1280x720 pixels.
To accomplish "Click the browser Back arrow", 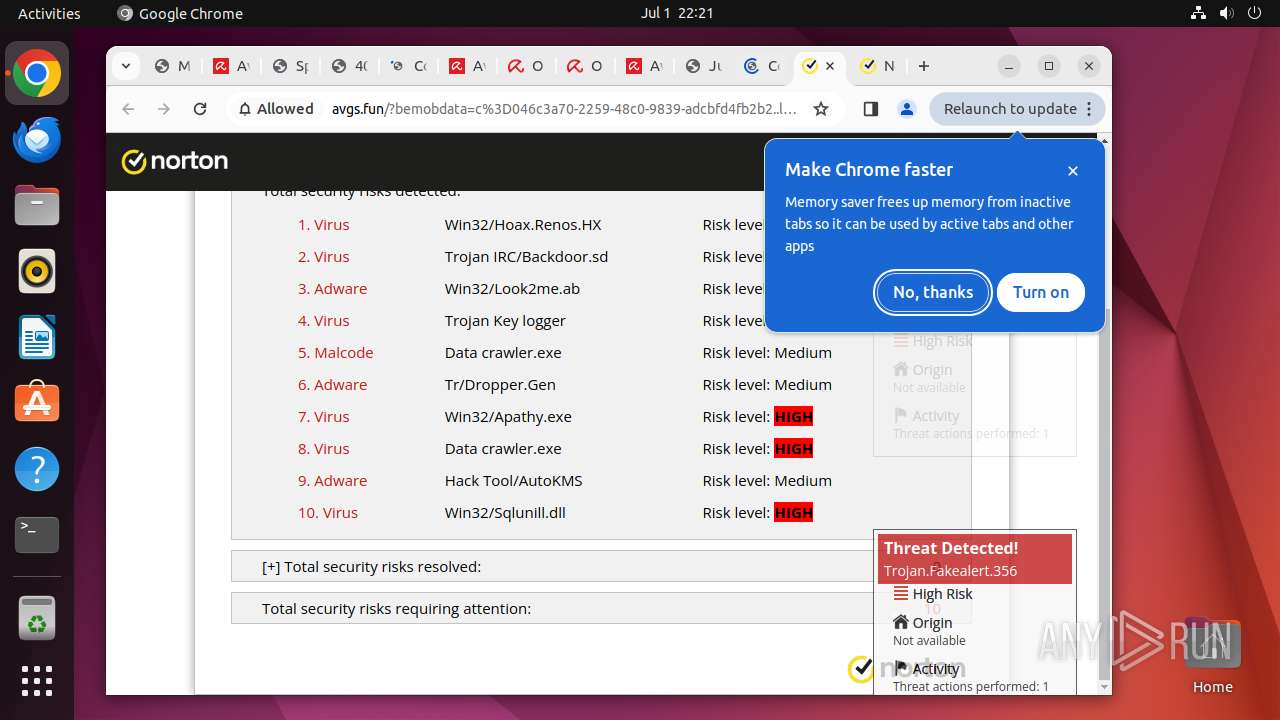I will coord(128,109).
